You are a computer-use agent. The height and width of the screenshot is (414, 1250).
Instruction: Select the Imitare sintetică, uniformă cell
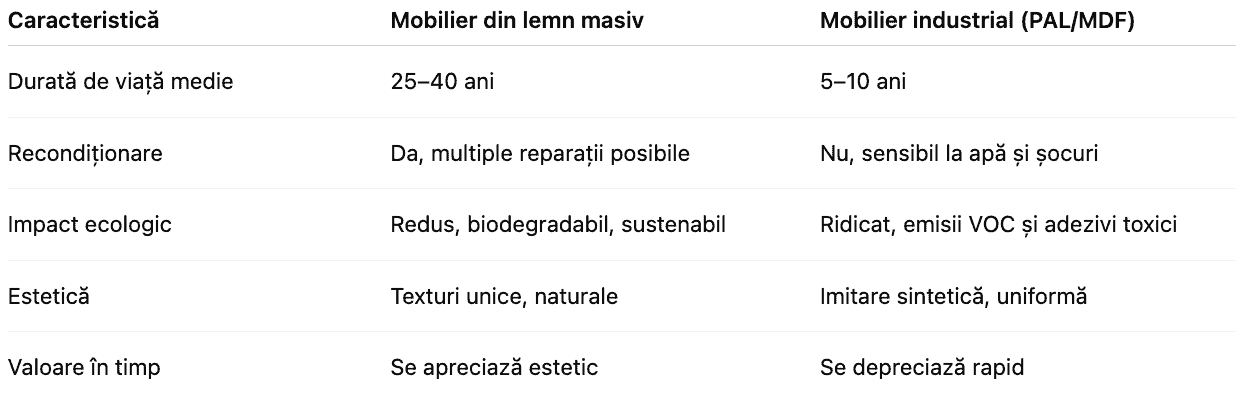click(x=953, y=297)
